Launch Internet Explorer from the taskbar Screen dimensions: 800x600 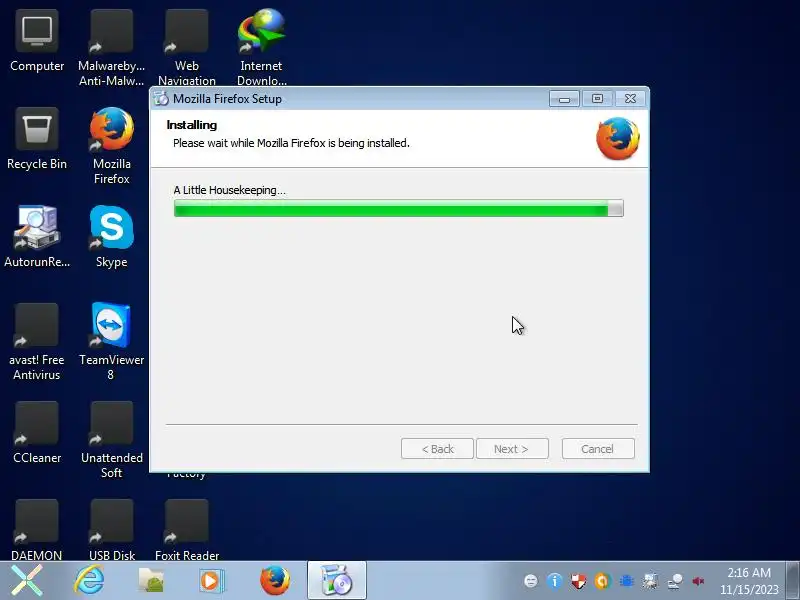tap(89, 581)
